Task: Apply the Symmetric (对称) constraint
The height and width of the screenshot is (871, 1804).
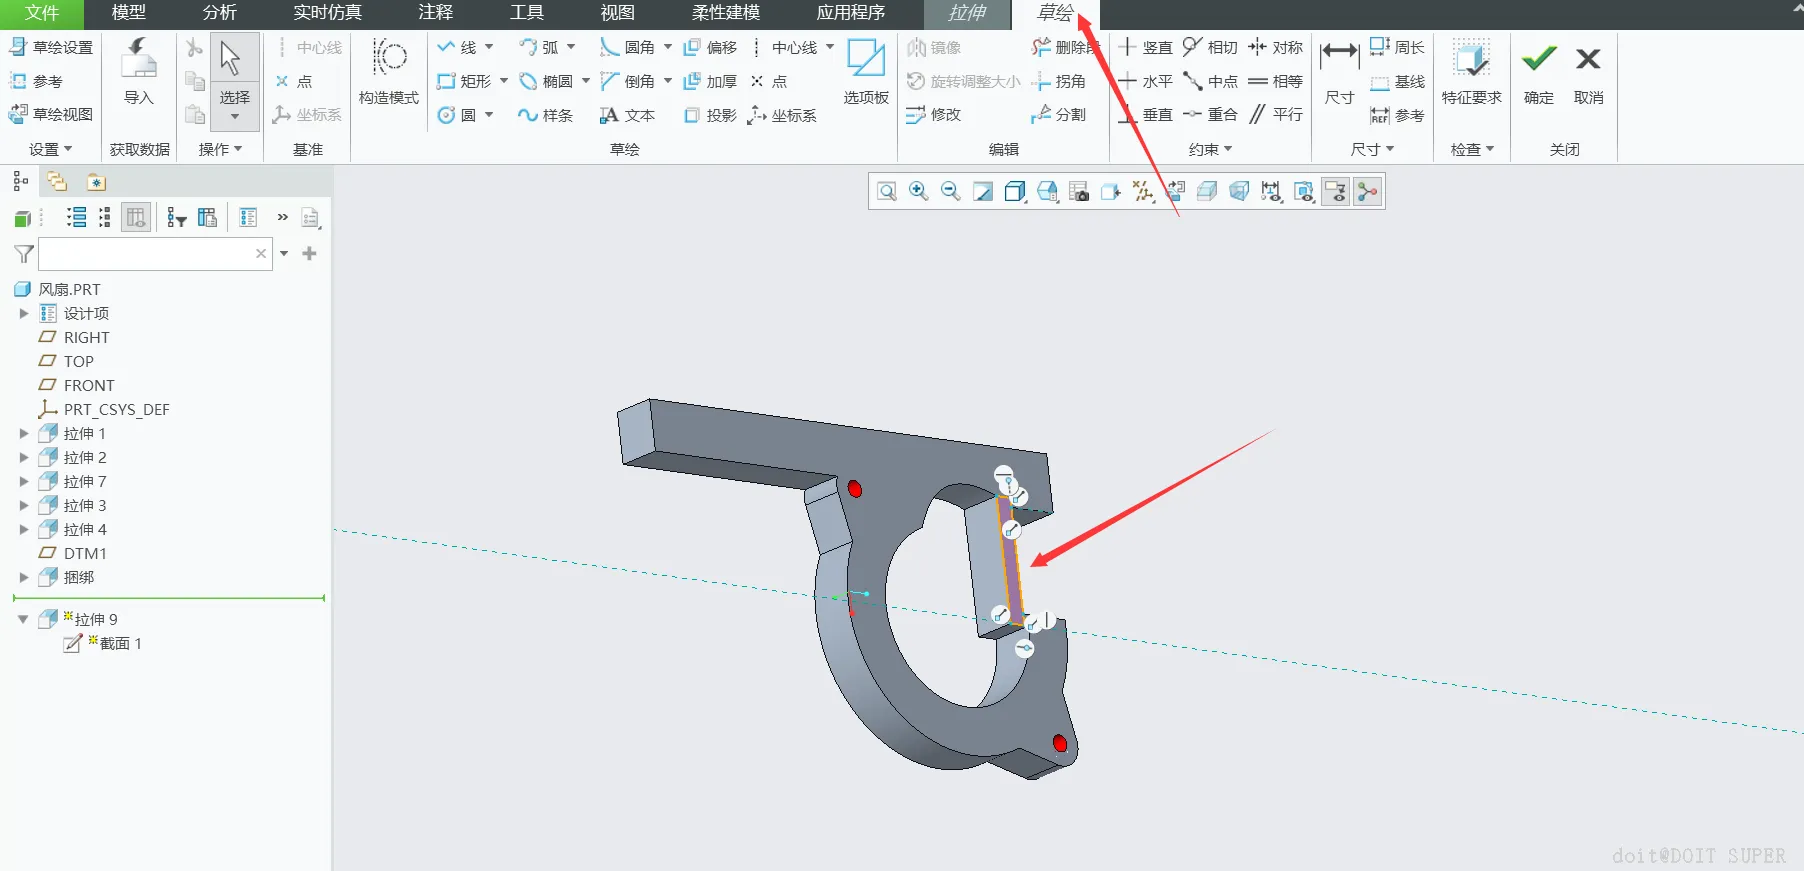Action: tap(1275, 47)
